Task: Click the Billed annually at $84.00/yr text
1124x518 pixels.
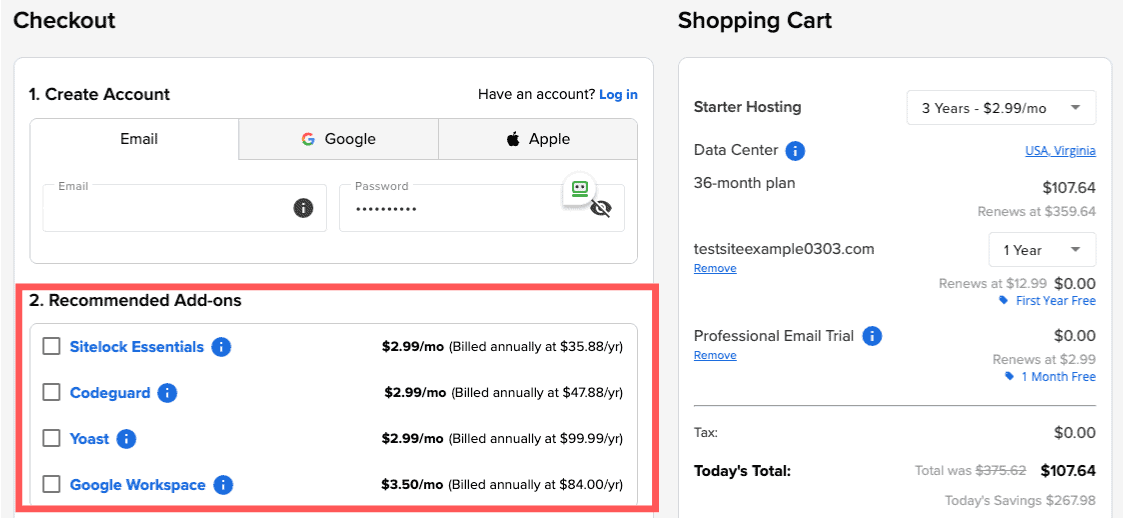Action: [537, 485]
